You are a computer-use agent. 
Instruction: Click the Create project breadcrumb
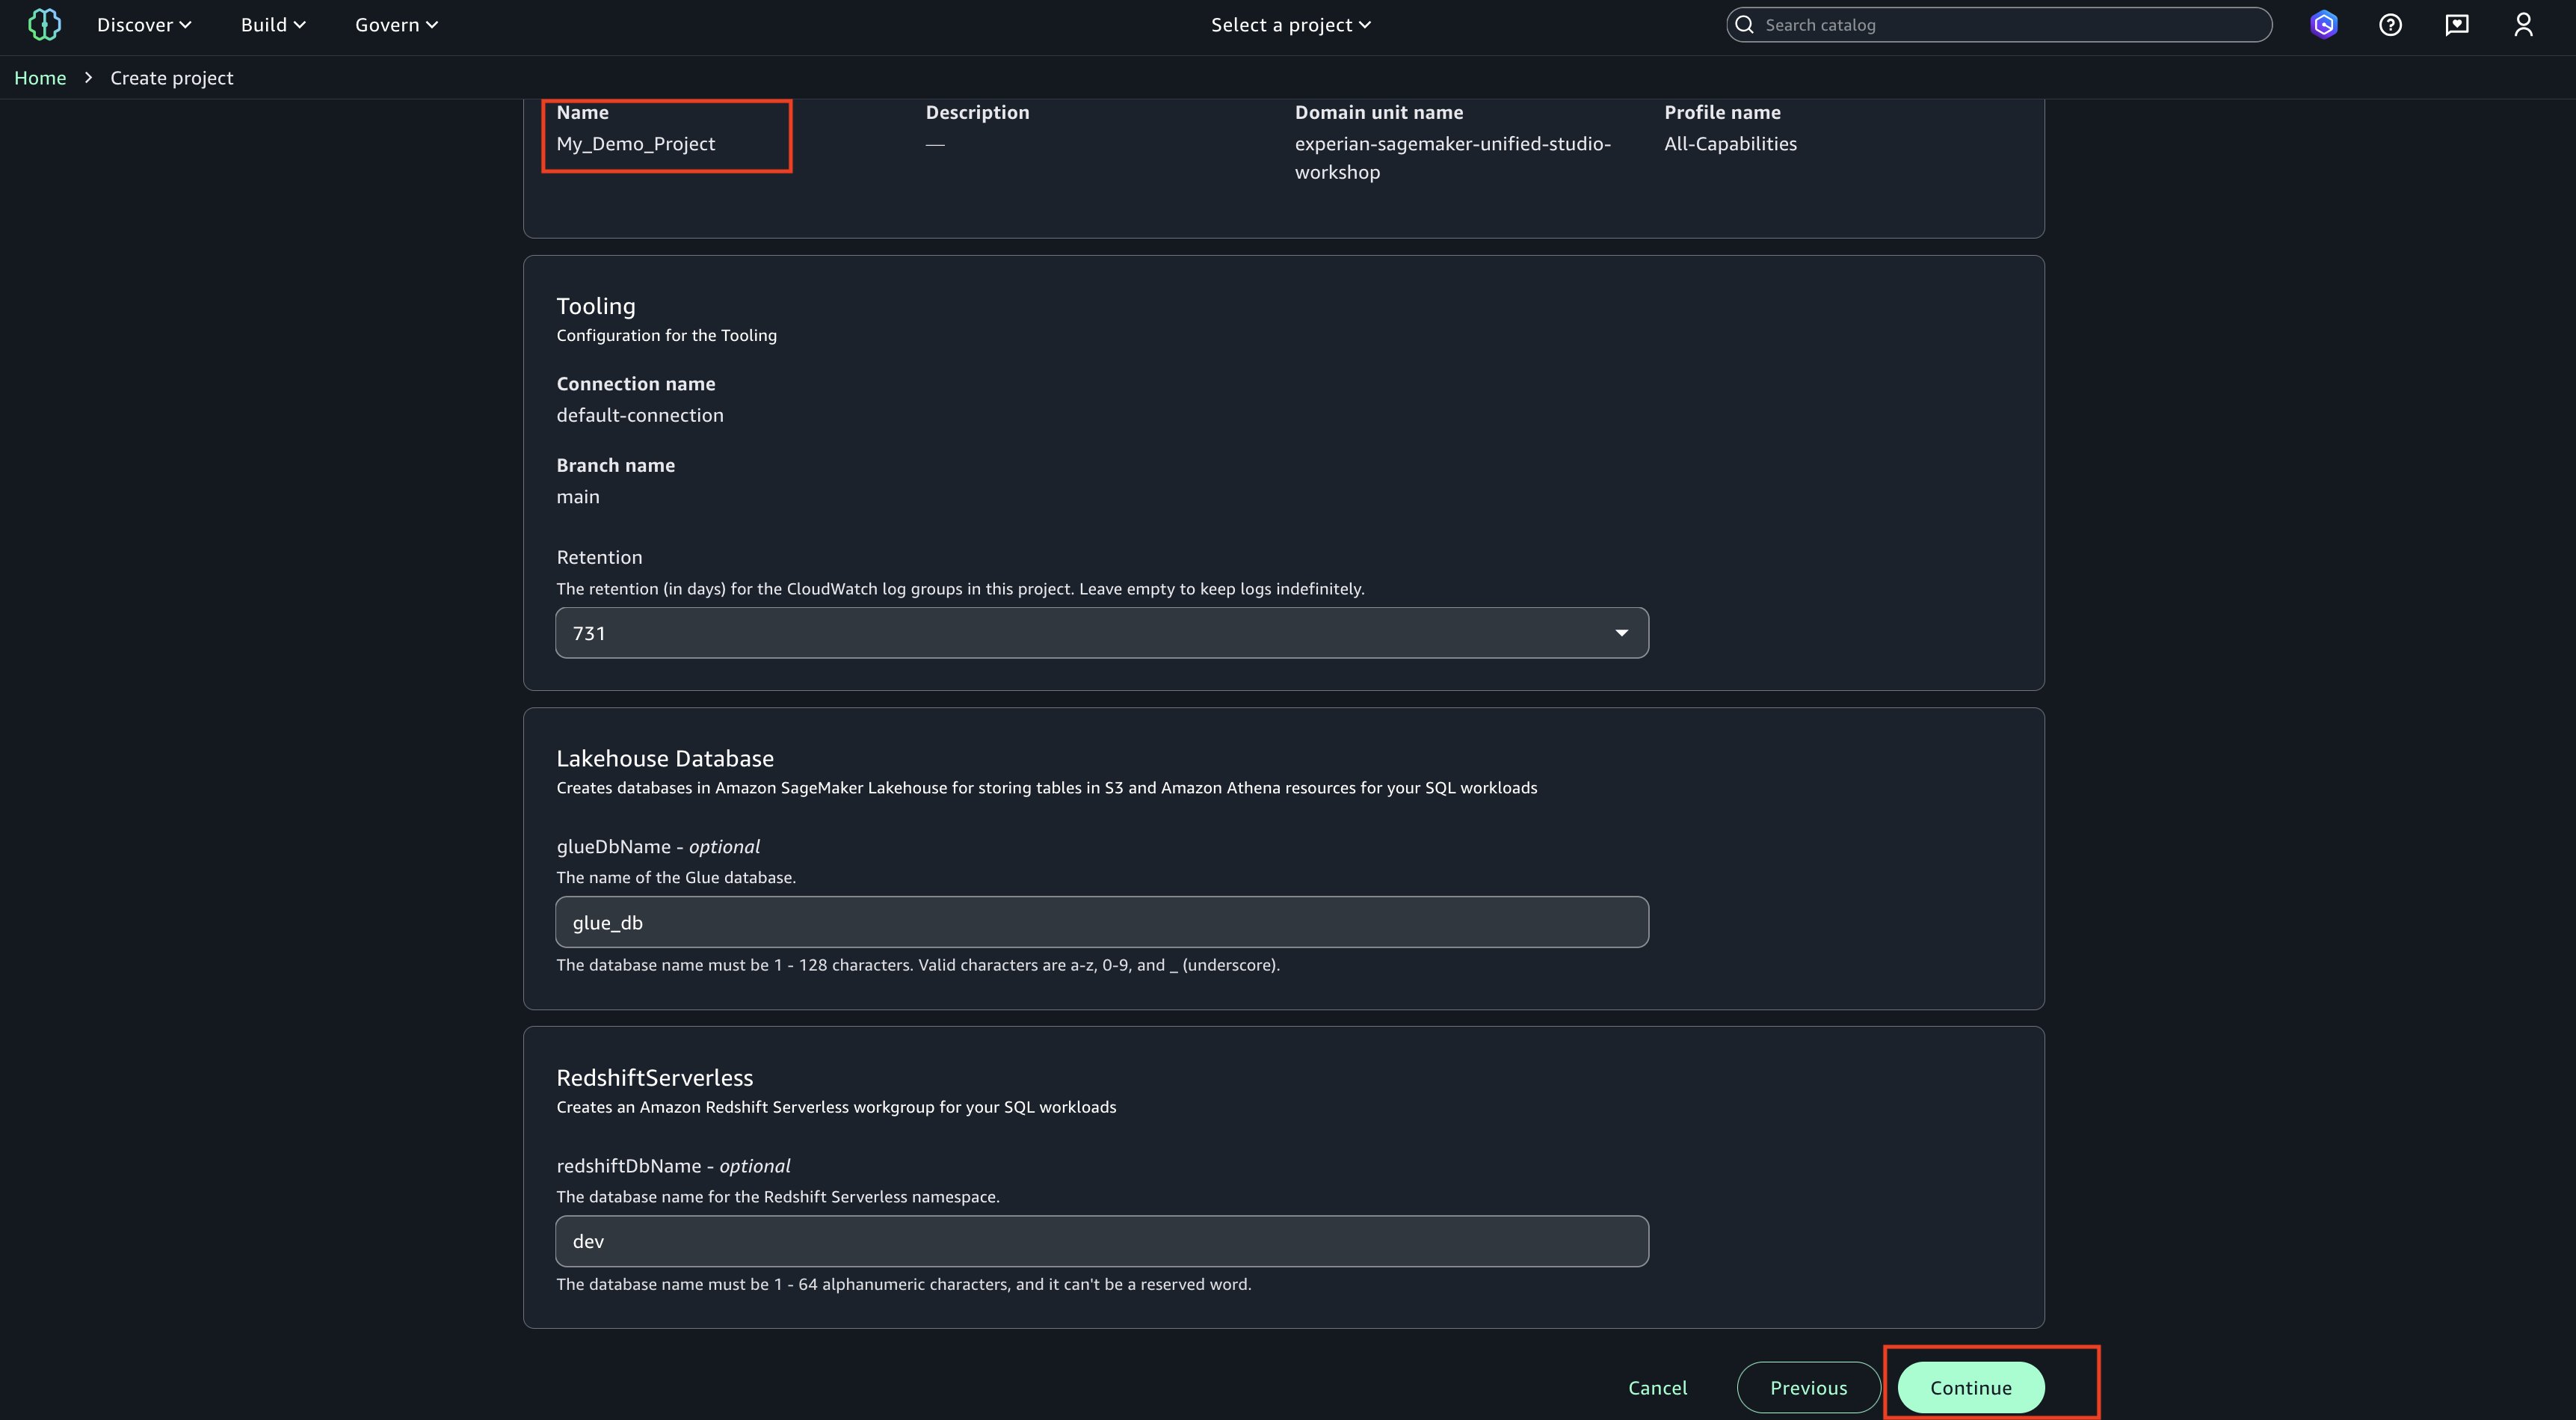[x=171, y=78]
